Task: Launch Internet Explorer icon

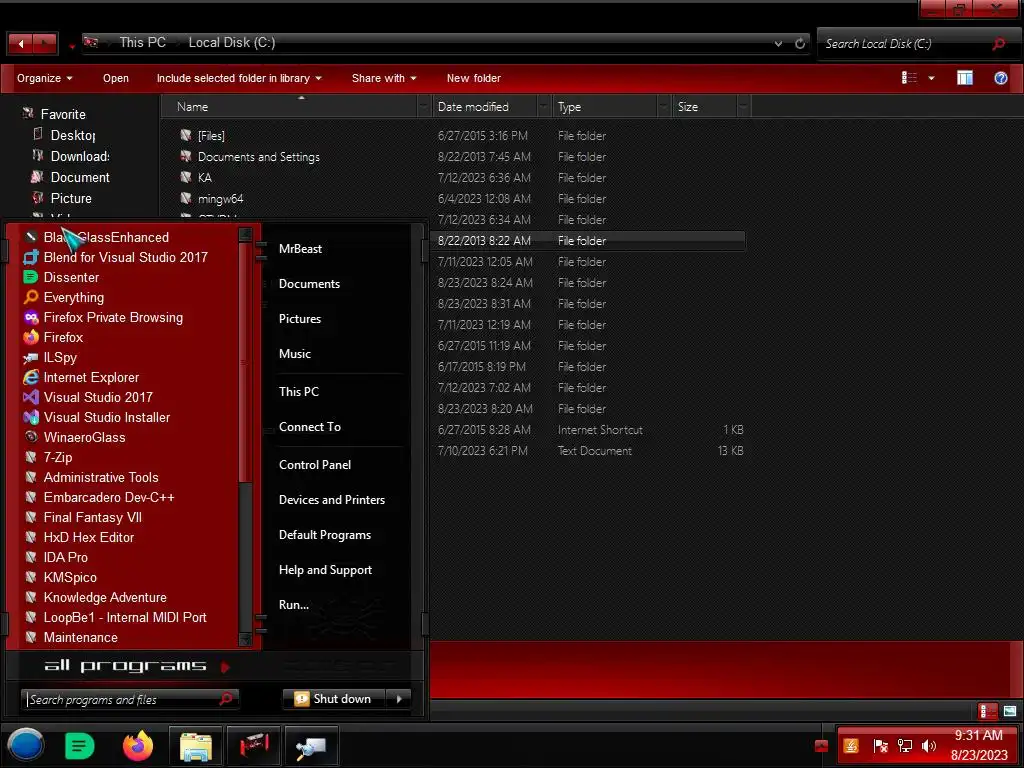Action: 31,377
